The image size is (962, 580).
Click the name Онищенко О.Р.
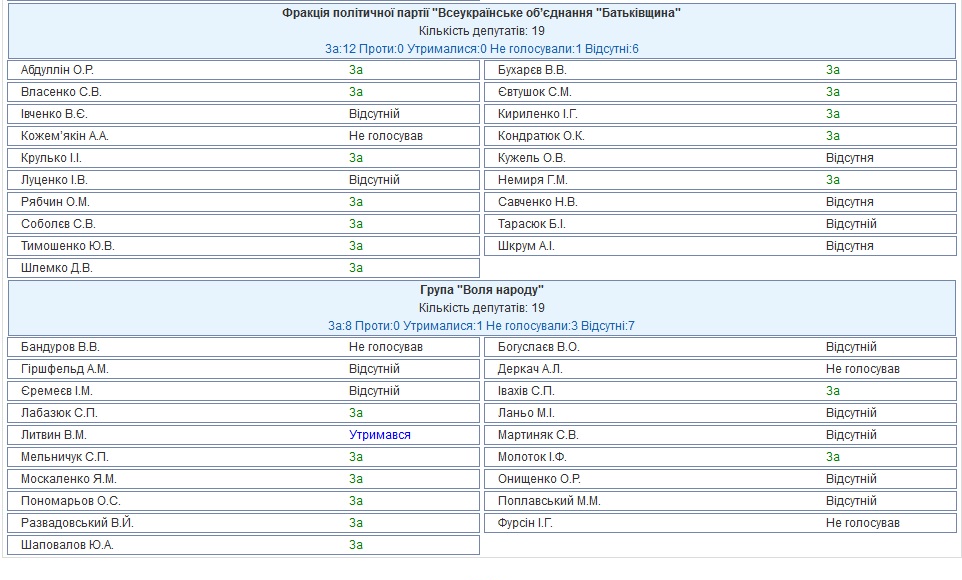click(539, 479)
